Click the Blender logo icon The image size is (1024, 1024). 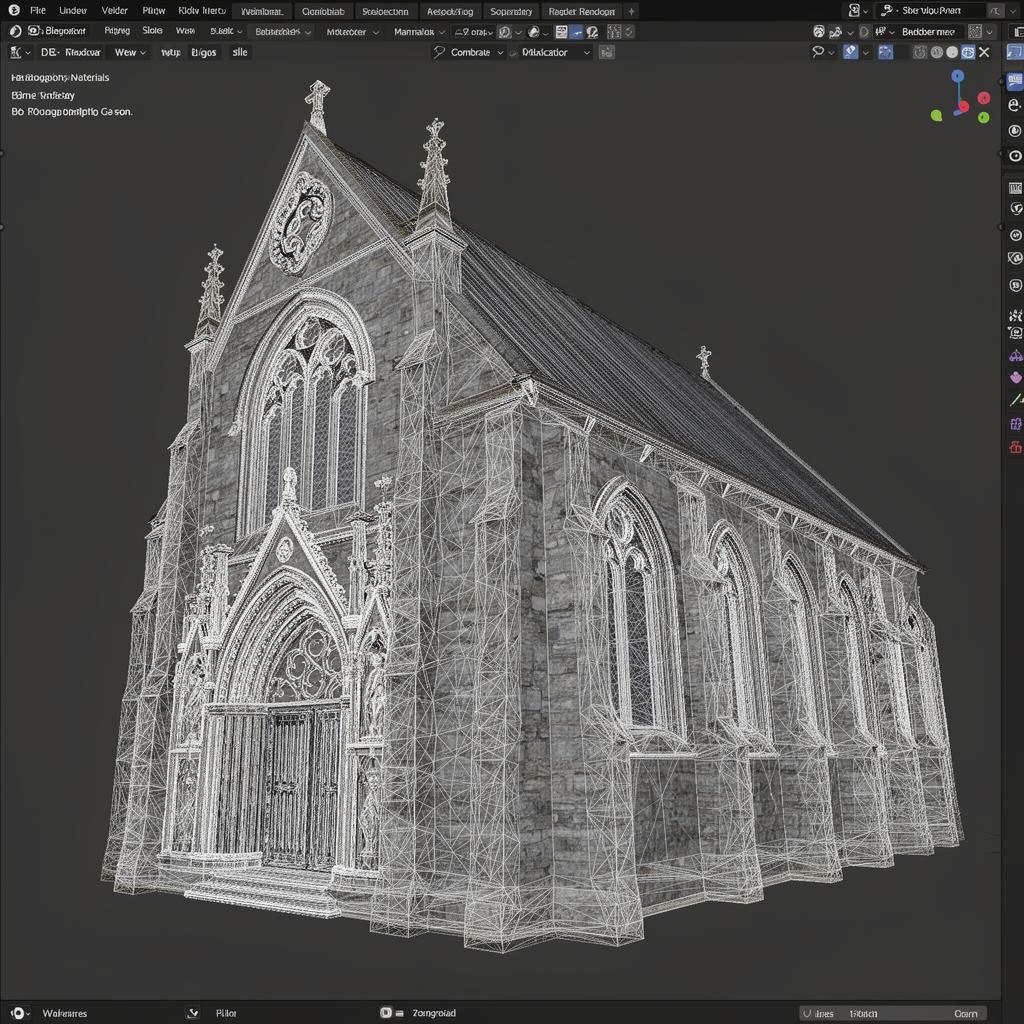[x=14, y=10]
